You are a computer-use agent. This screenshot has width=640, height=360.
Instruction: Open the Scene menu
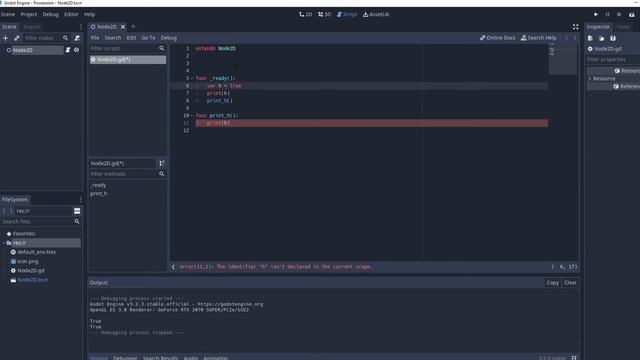pyautogui.click(x=8, y=14)
